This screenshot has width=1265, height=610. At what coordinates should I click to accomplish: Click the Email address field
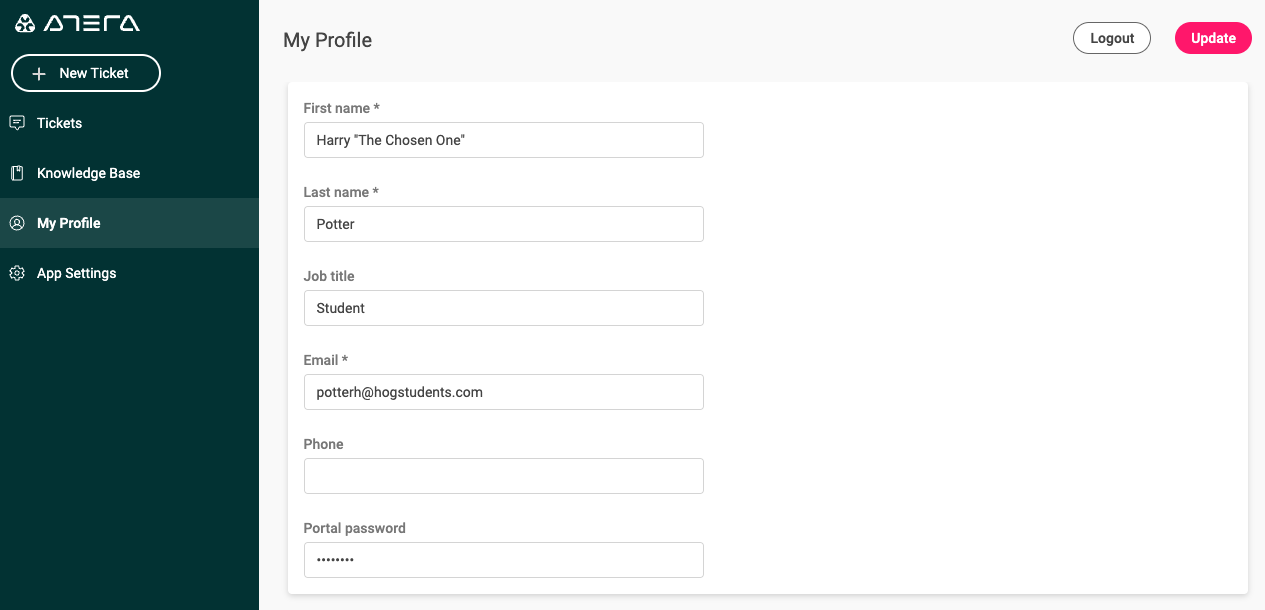tap(504, 392)
